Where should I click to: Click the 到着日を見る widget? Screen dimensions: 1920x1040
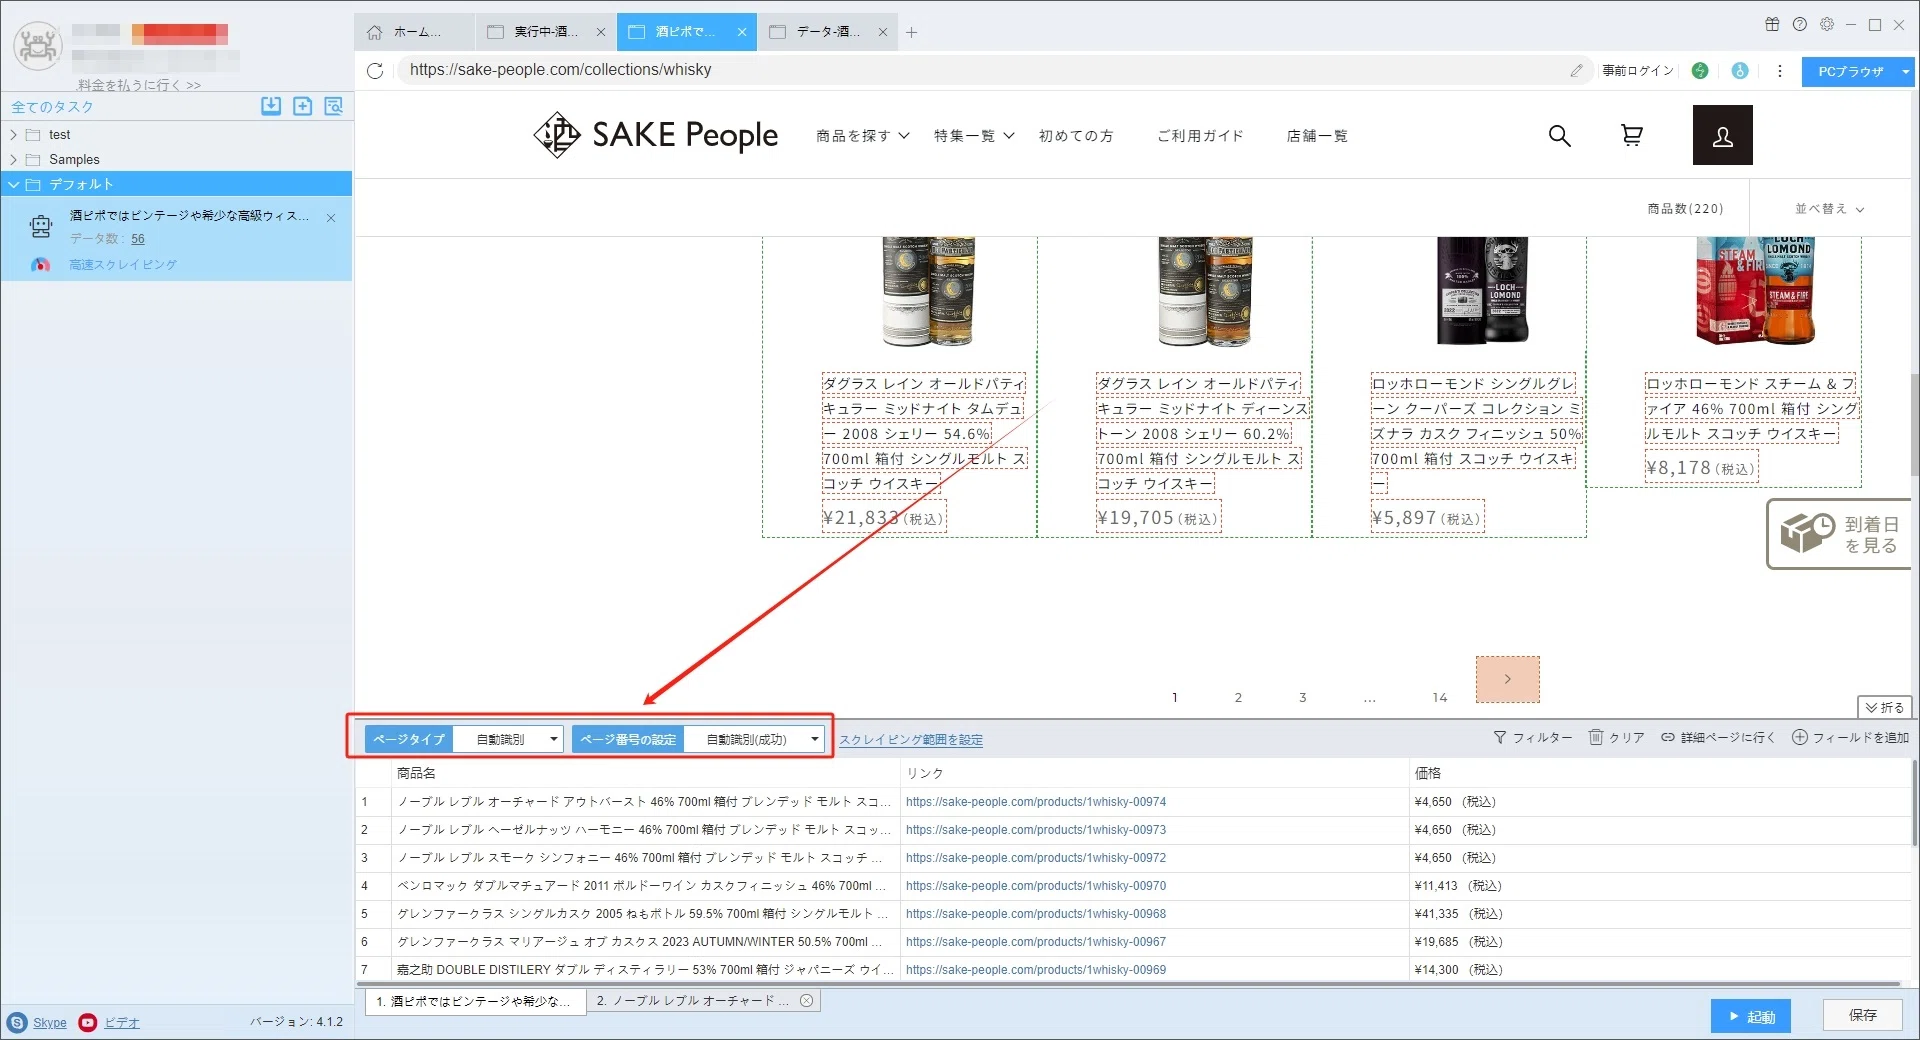click(x=1840, y=535)
